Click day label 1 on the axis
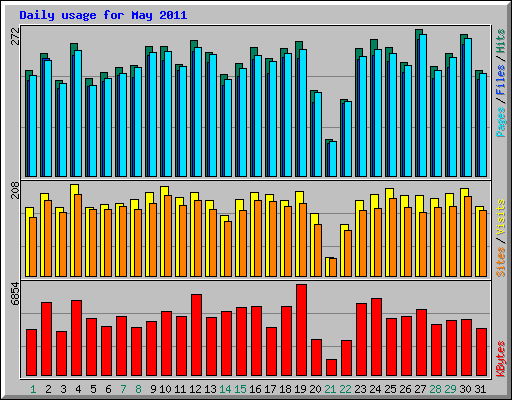 pos(33,389)
